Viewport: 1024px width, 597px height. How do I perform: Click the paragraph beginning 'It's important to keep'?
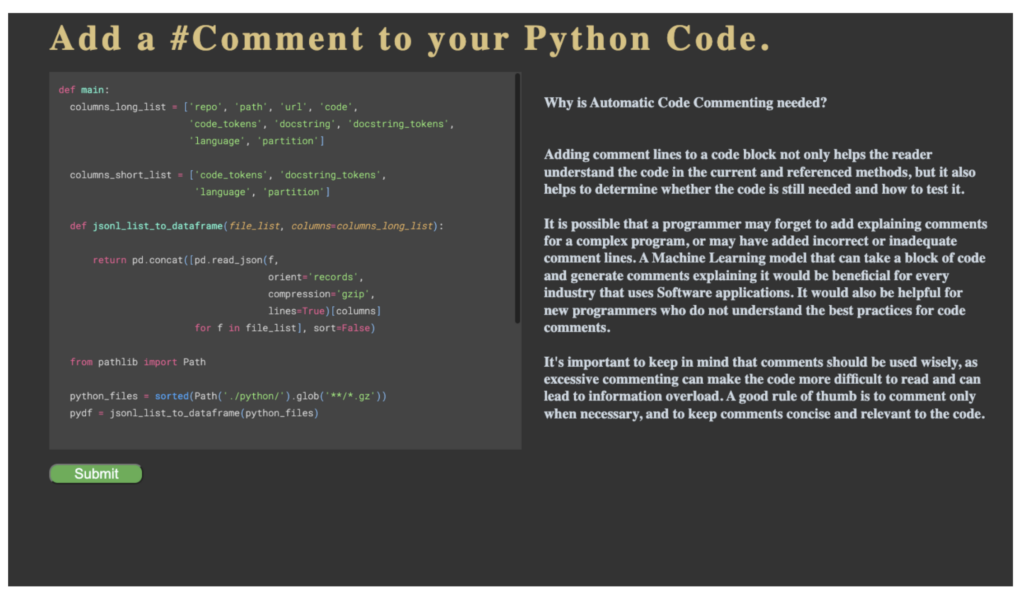point(765,388)
